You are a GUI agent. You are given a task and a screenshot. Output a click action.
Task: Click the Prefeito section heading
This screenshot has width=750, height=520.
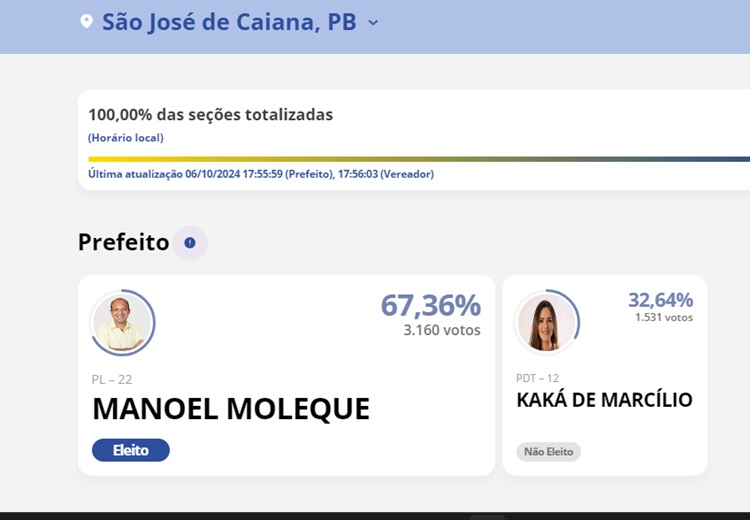coord(123,242)
